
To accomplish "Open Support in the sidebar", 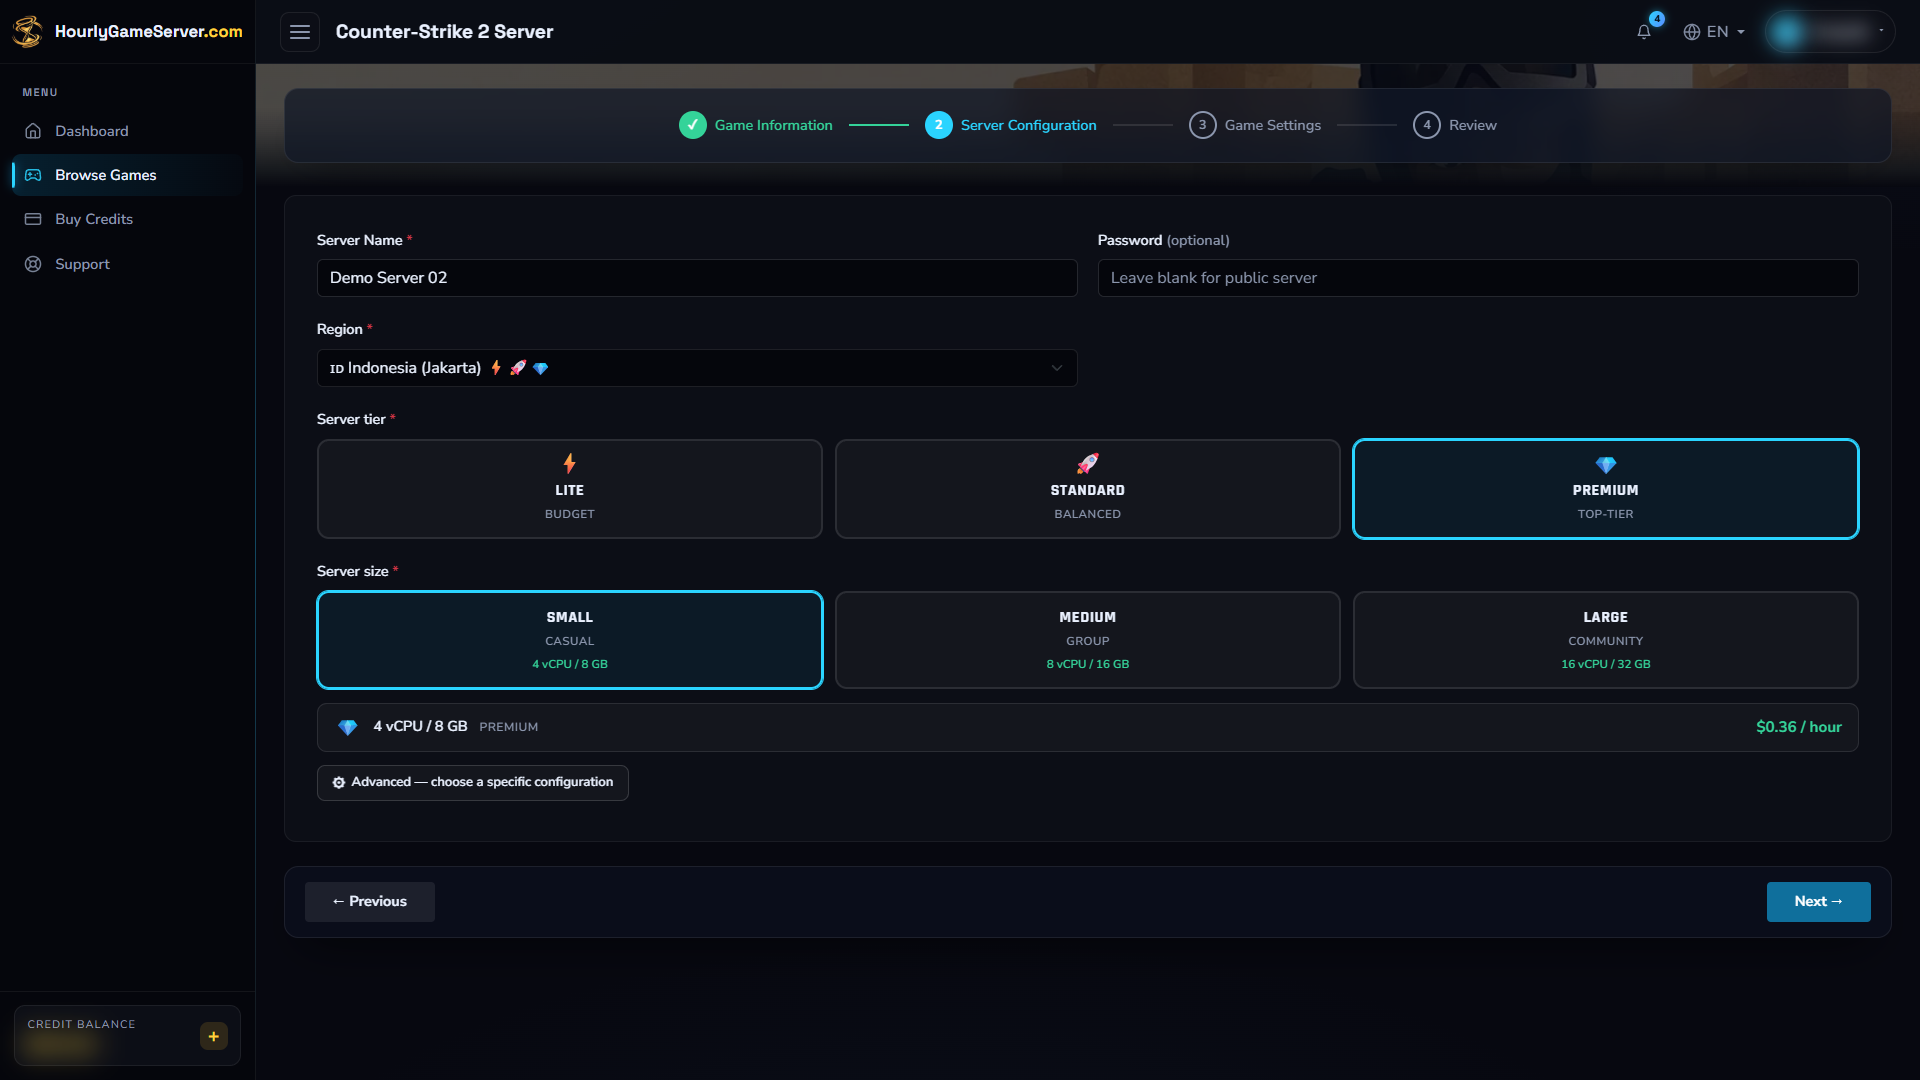I will coord(127,264).
